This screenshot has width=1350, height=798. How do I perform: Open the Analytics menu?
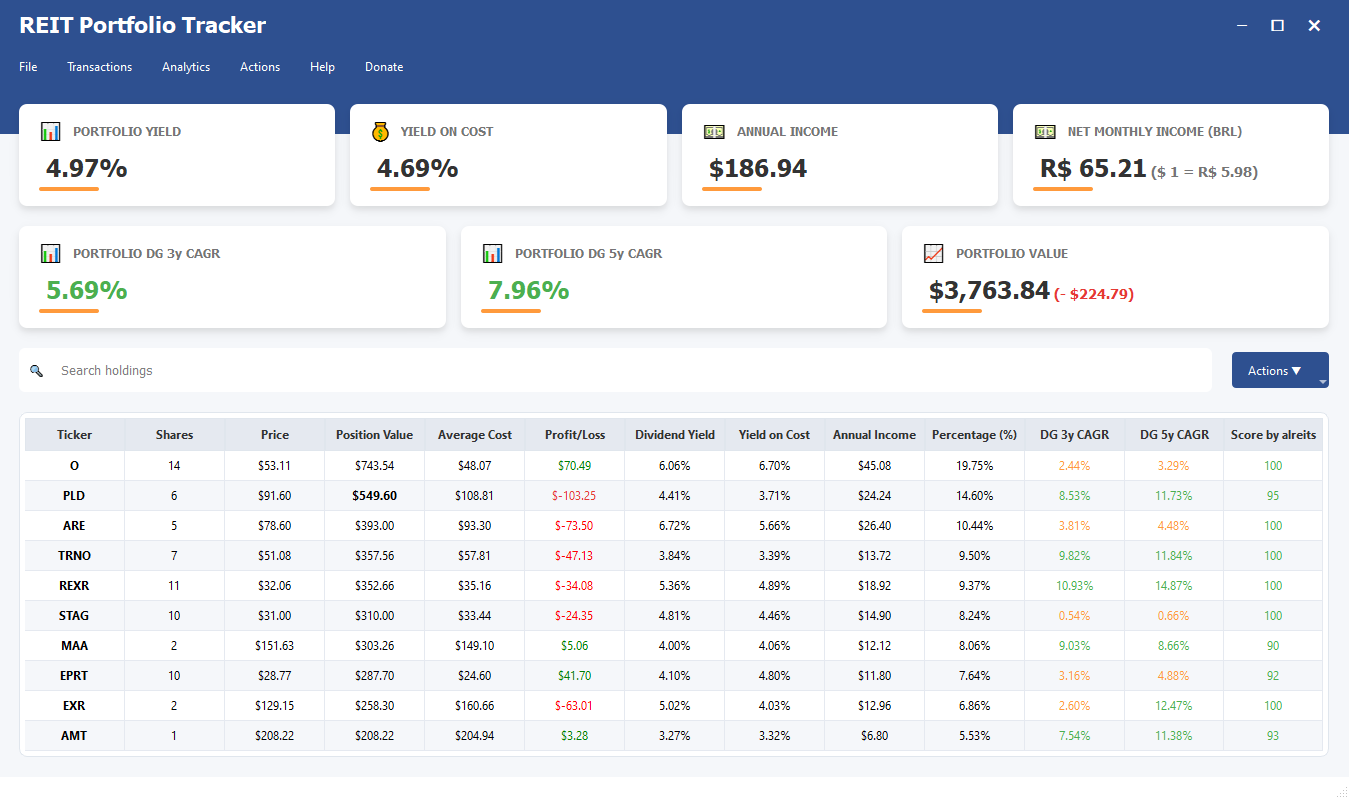tap(186, 67)
